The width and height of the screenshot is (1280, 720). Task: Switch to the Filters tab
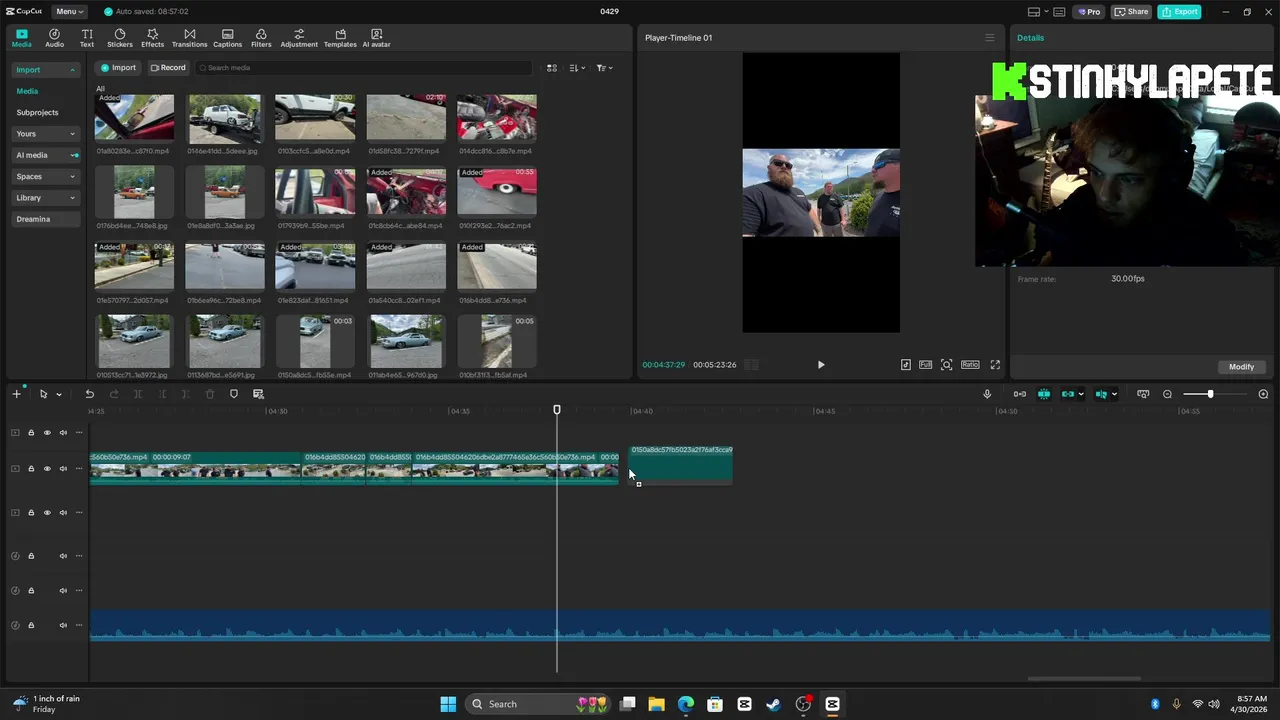[x=261, y=38]
